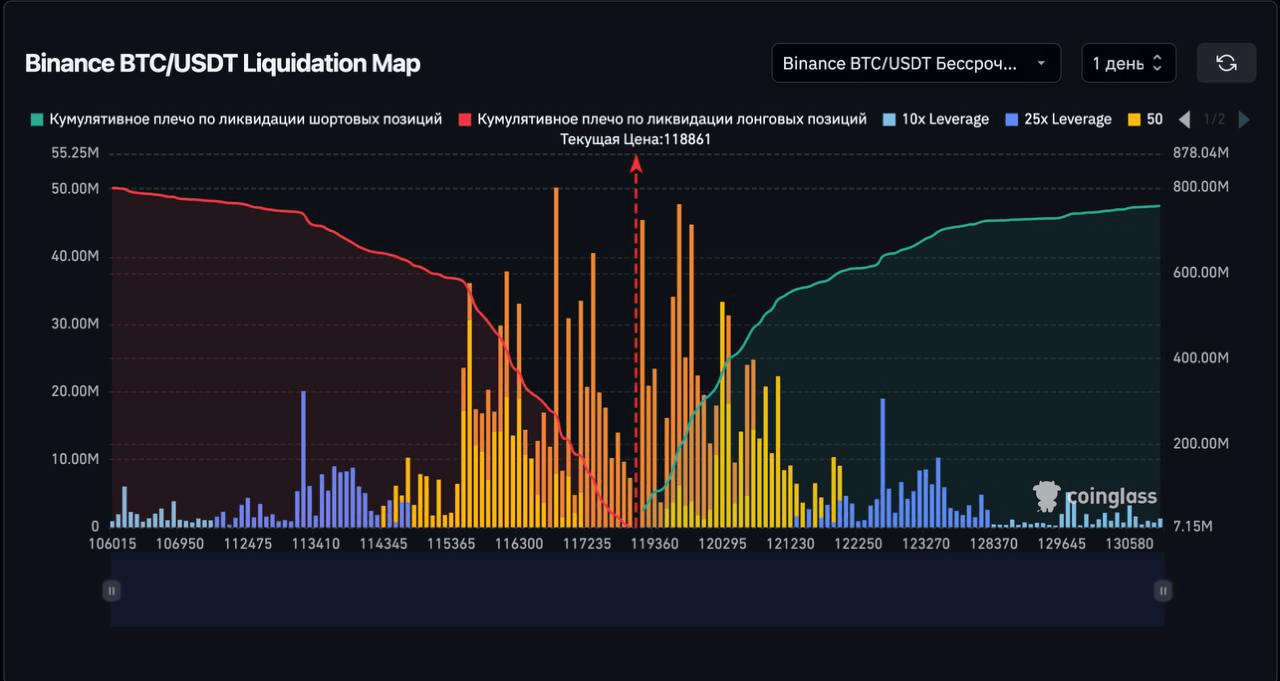Click the 55.25M left axis label

click(75, 153)
